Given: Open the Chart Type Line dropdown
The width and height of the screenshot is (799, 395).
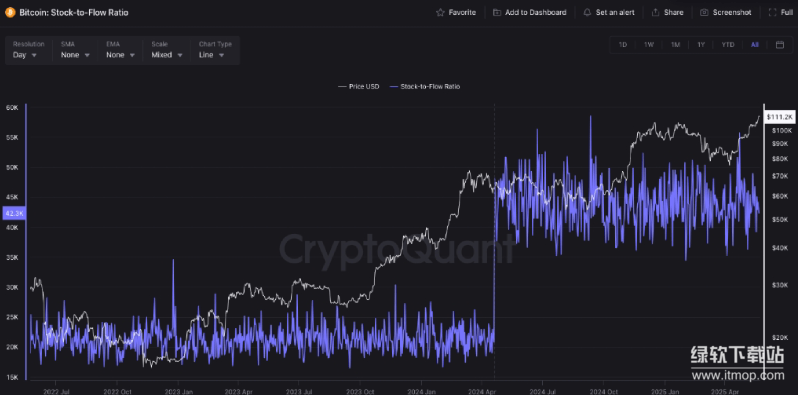Looking at the screenshot, I should [215, 50].
